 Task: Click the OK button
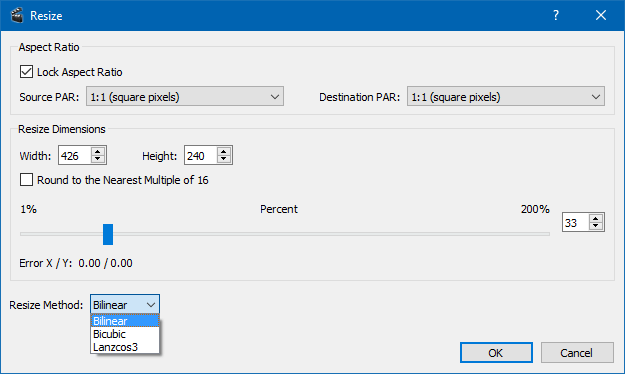pyautogui.click(x=496, y=353)
